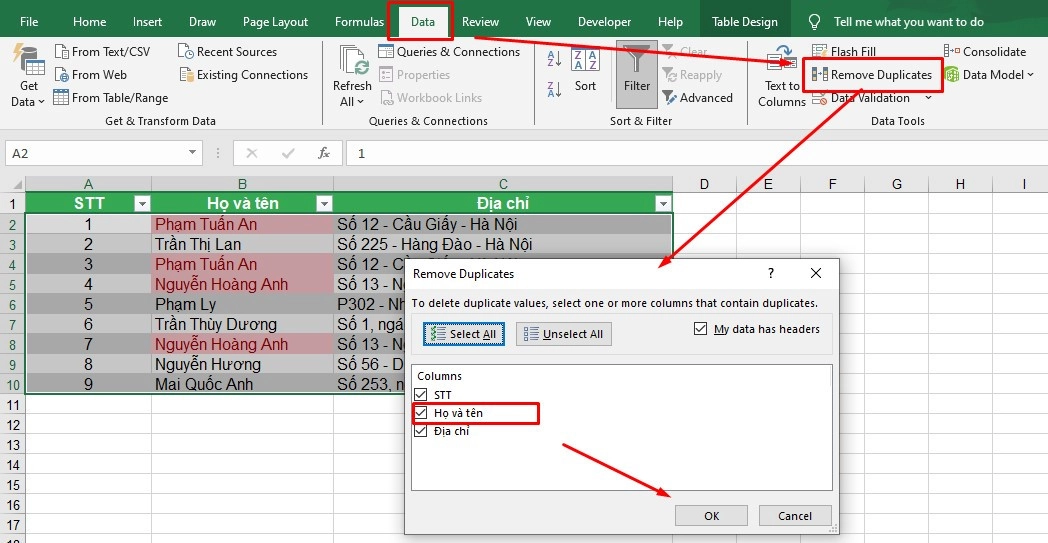Viewport: 1048px width, 543px height.
Task: Open the Họ và tên filter dropdown
Action: (323, 204)
